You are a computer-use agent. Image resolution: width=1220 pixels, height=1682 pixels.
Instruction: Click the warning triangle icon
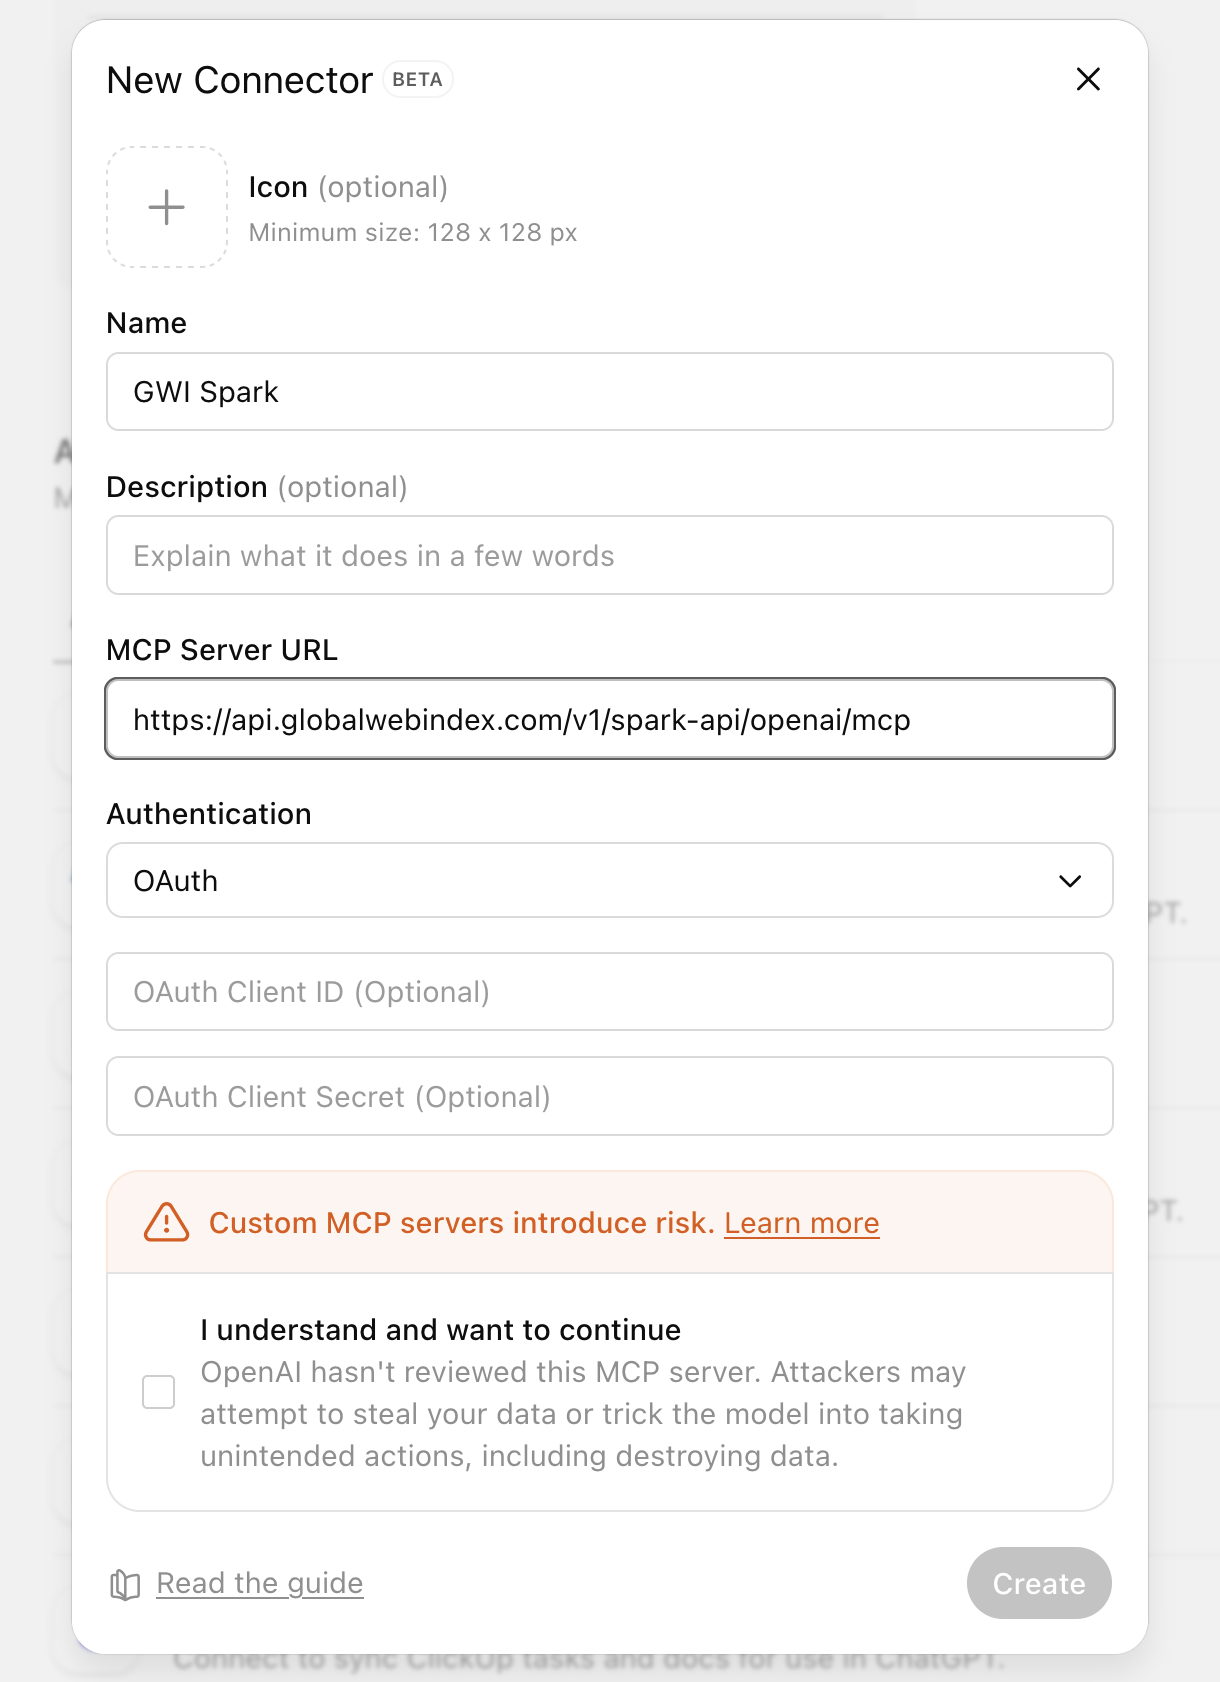tap(167, 1222)
